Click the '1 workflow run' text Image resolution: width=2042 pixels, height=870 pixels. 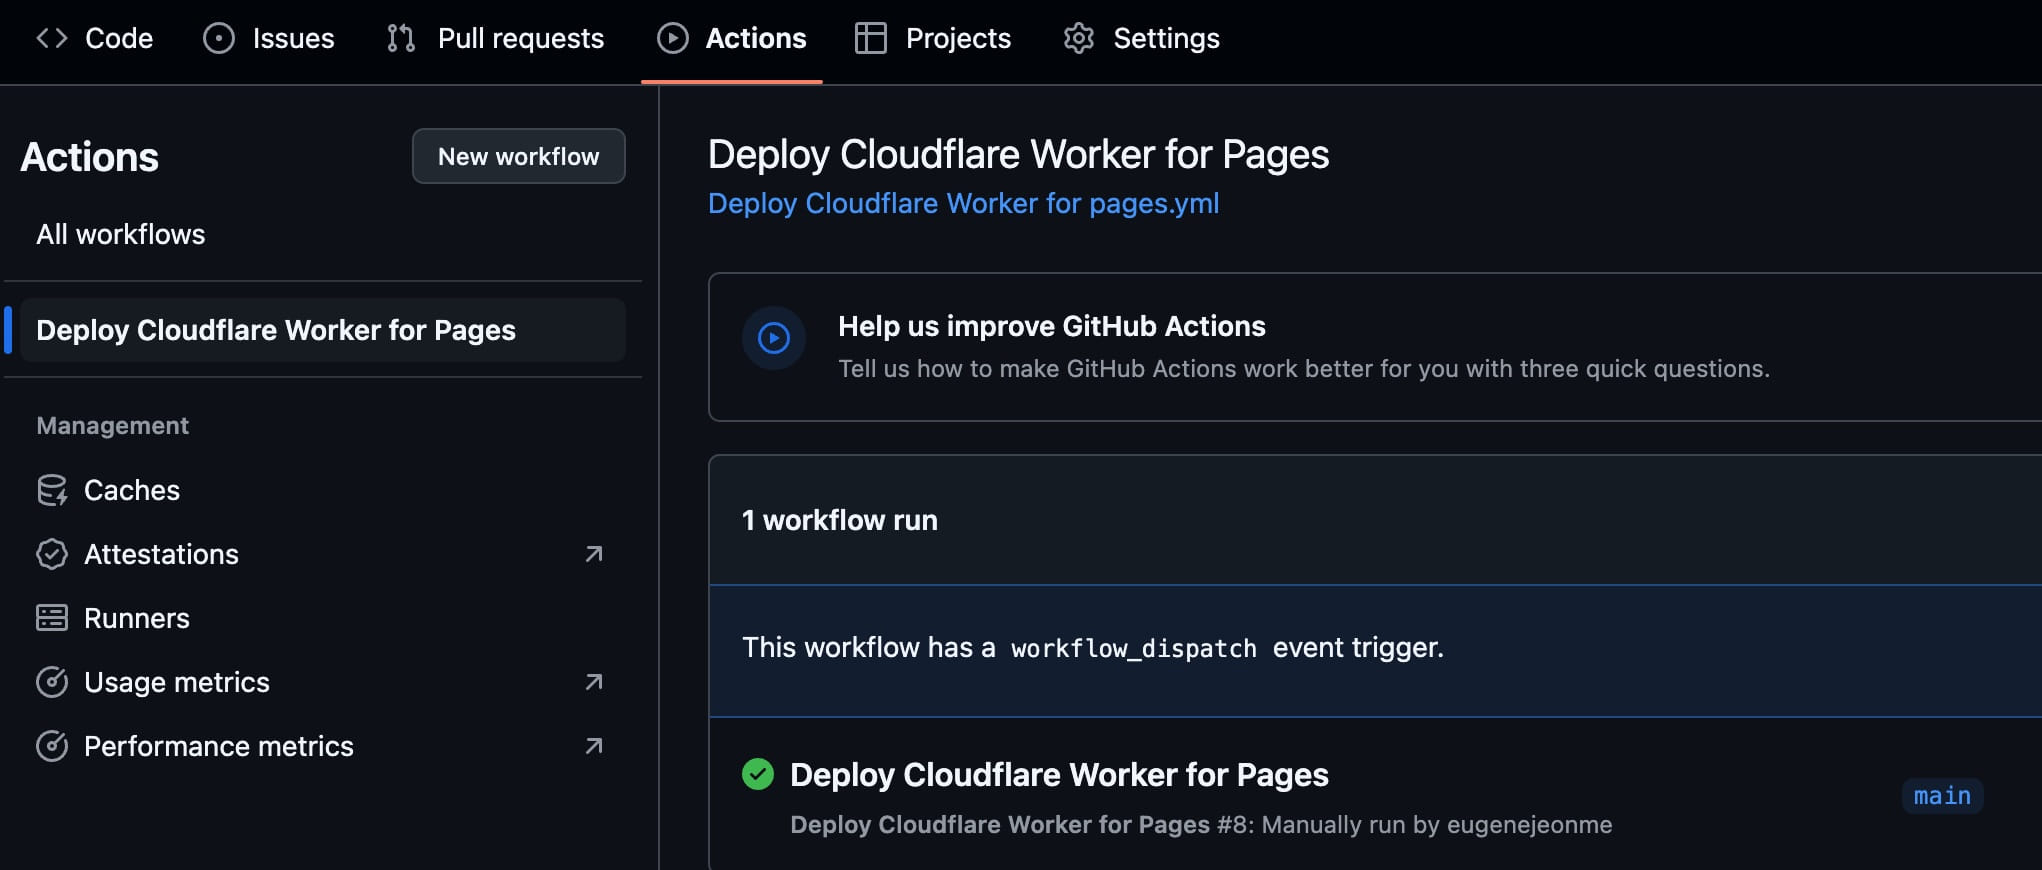point(840,520)
